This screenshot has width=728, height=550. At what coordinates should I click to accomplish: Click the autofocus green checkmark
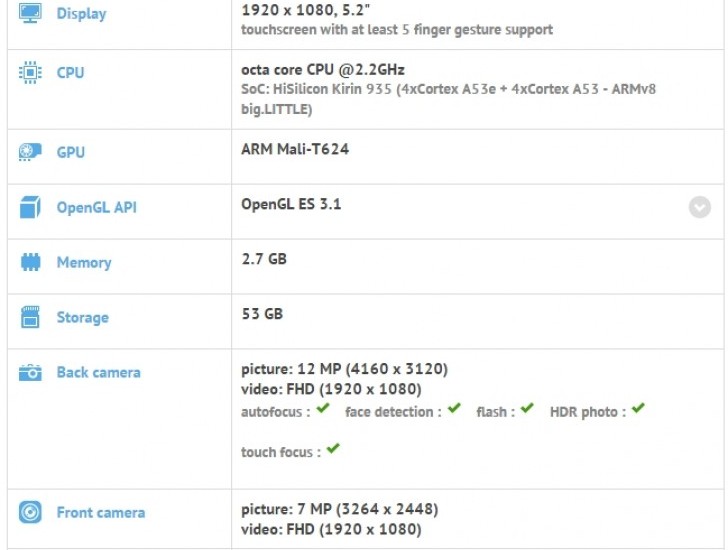click(x=323, y=409)
